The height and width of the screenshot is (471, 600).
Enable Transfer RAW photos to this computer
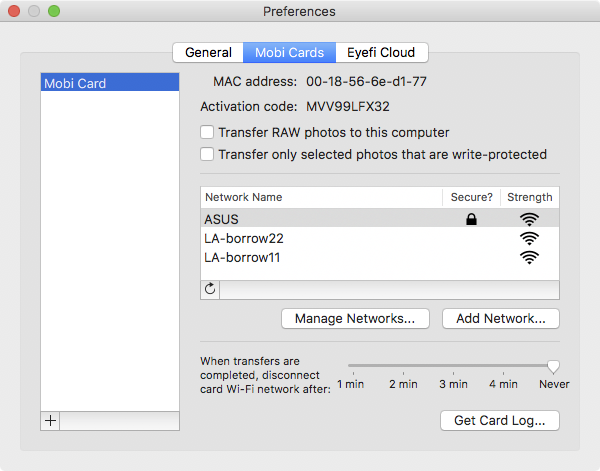coord(208,132)
